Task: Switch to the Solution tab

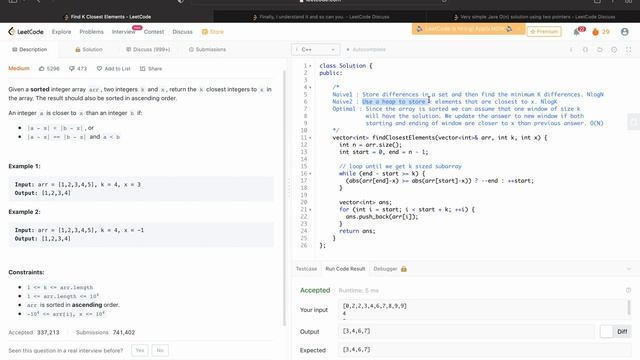Action: (x=89, y=49)
